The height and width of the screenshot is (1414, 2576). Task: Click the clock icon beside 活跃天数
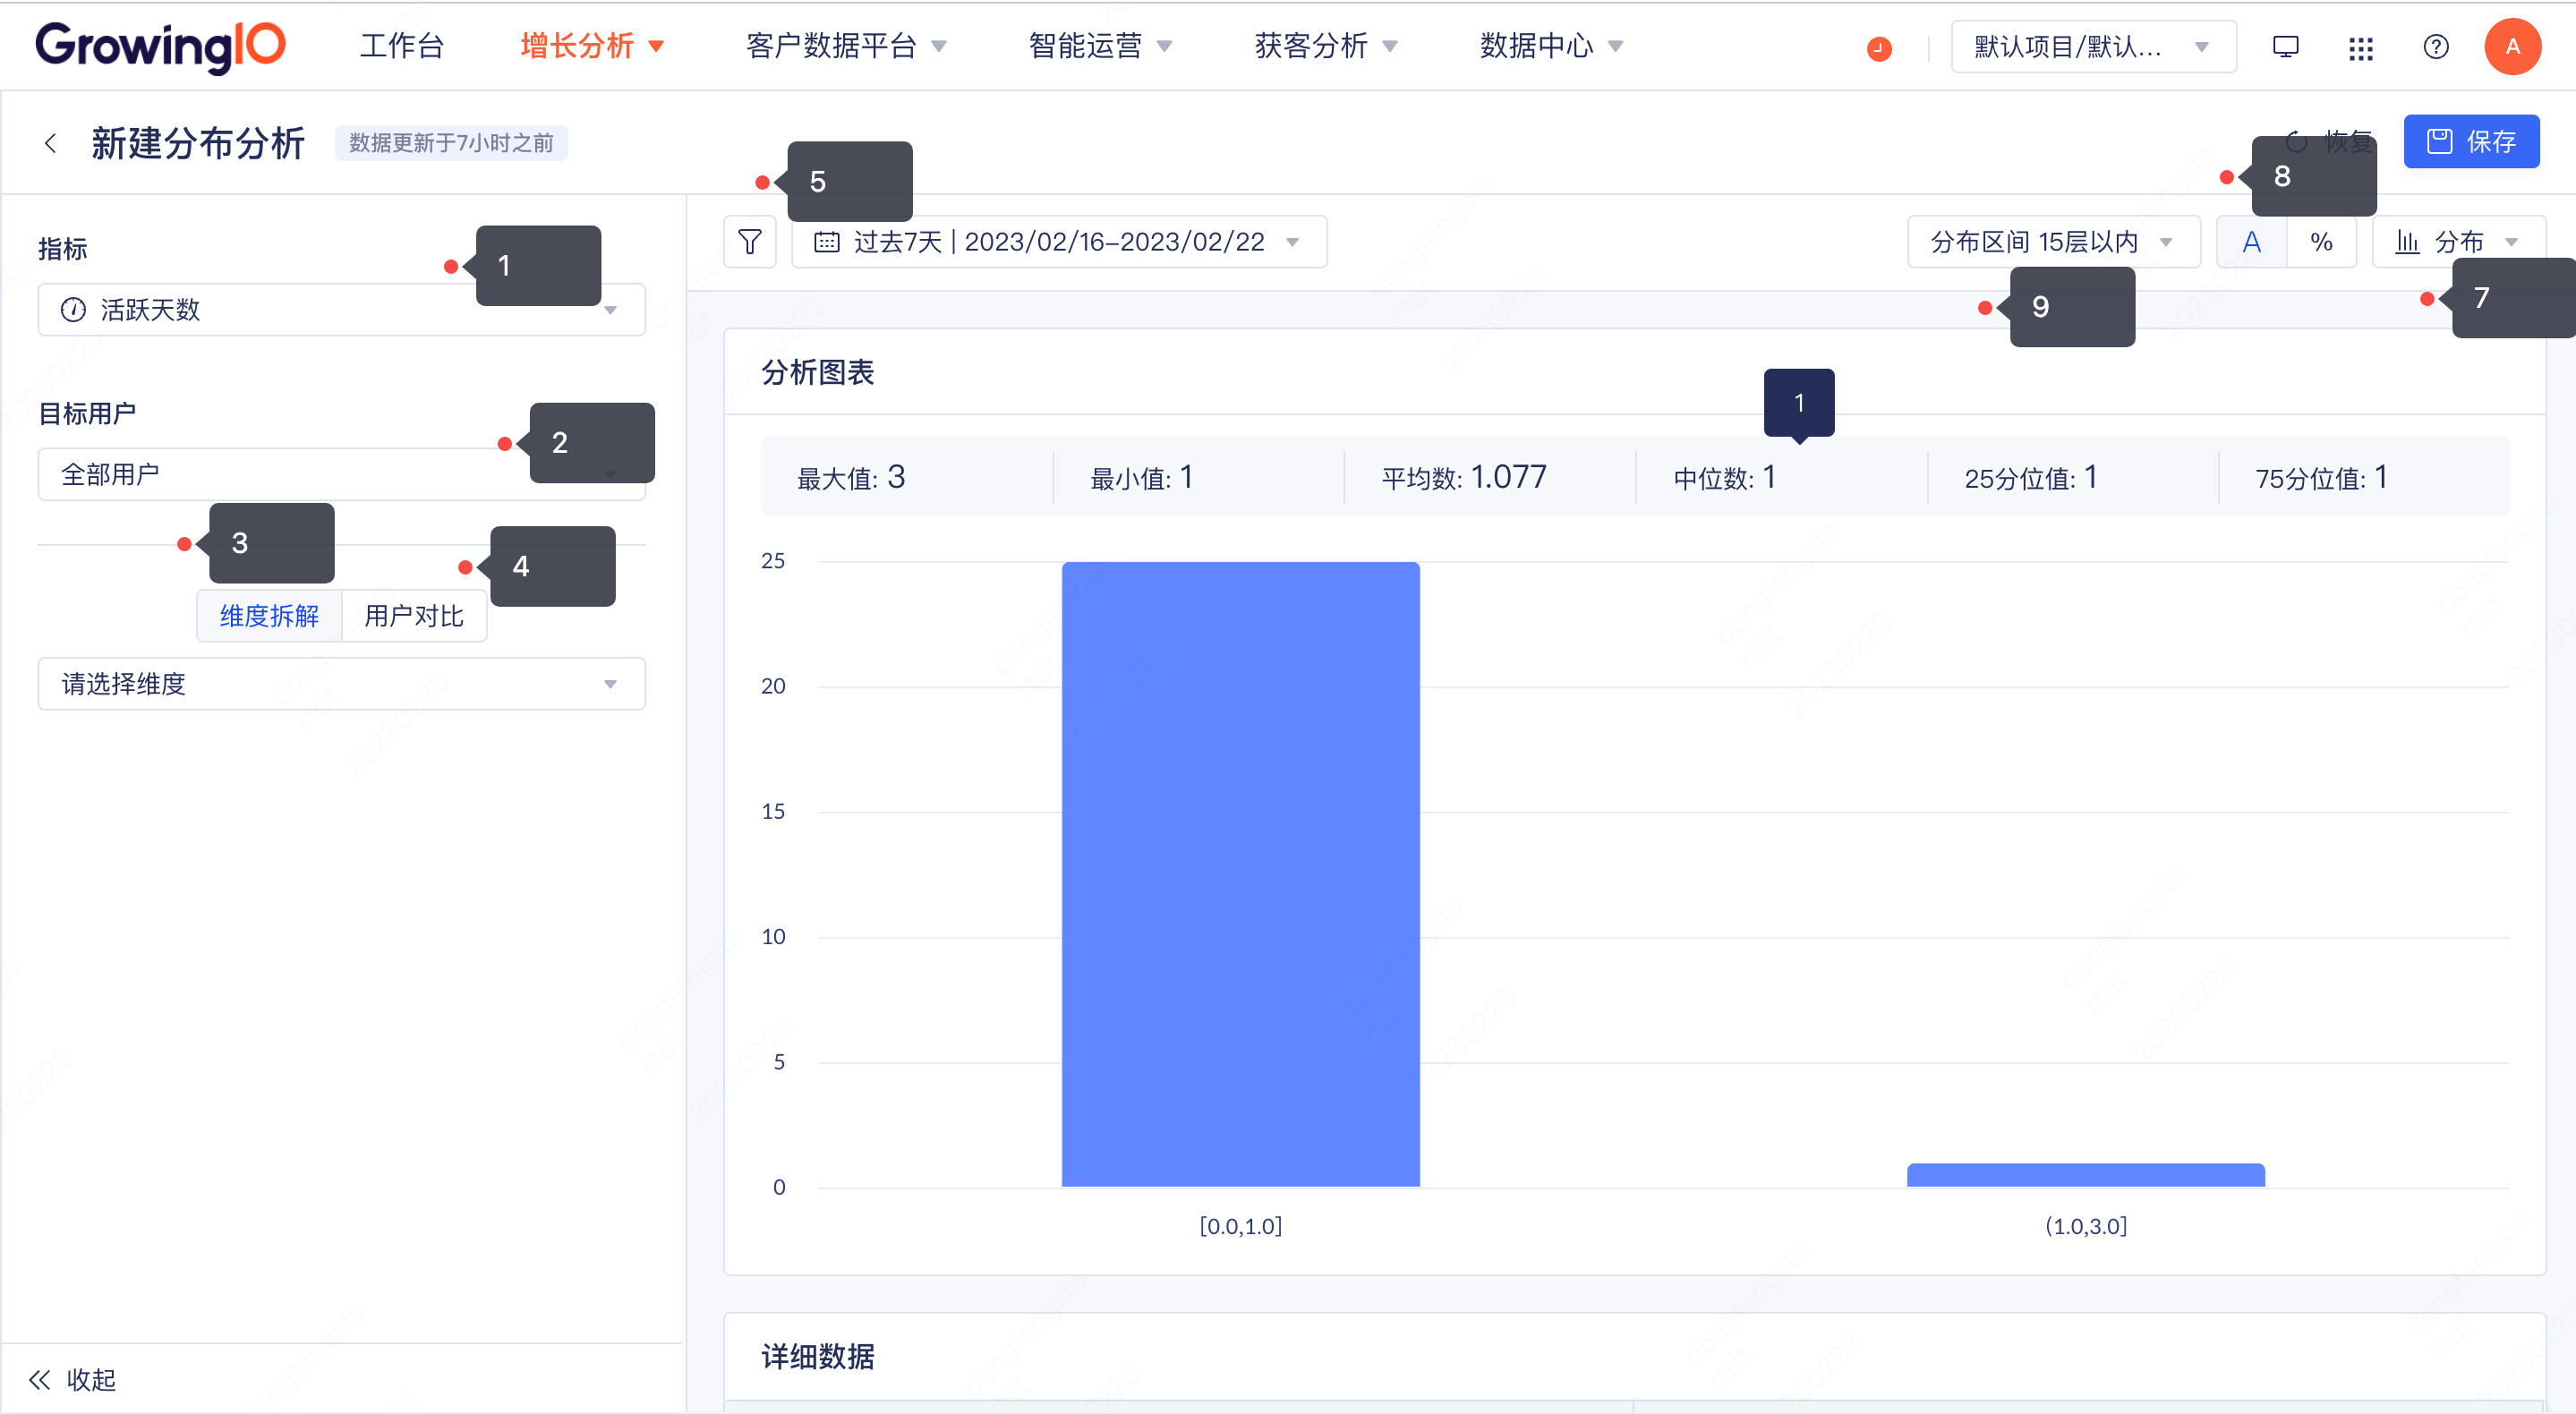tap(73, 309)
